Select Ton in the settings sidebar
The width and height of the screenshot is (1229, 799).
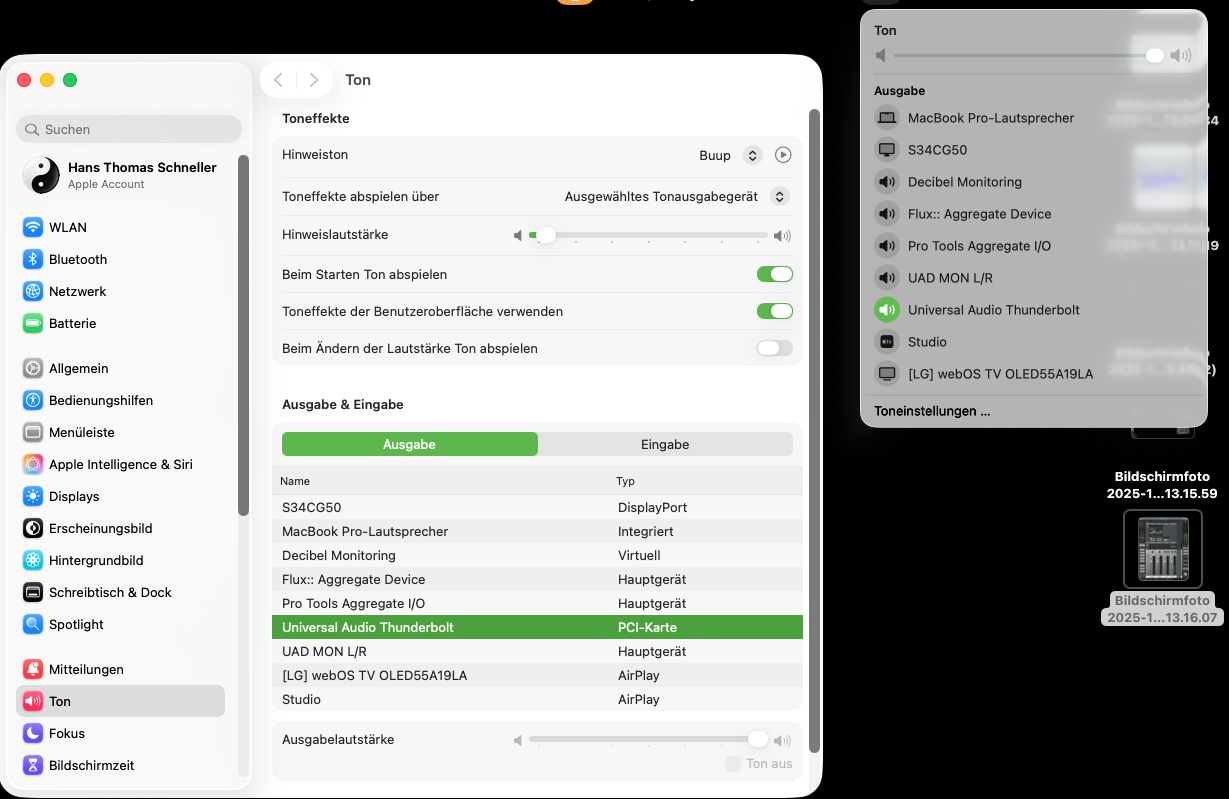pos(120,701)
